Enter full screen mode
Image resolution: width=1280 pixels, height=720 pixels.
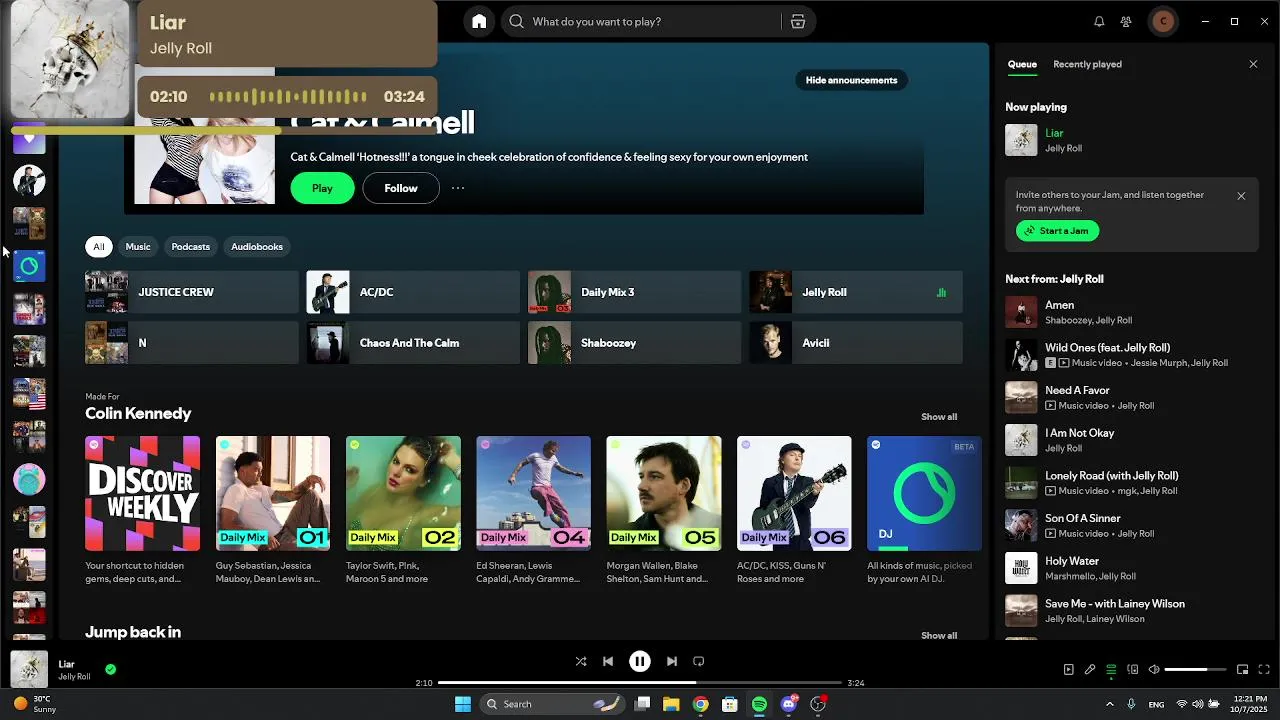1264,670
